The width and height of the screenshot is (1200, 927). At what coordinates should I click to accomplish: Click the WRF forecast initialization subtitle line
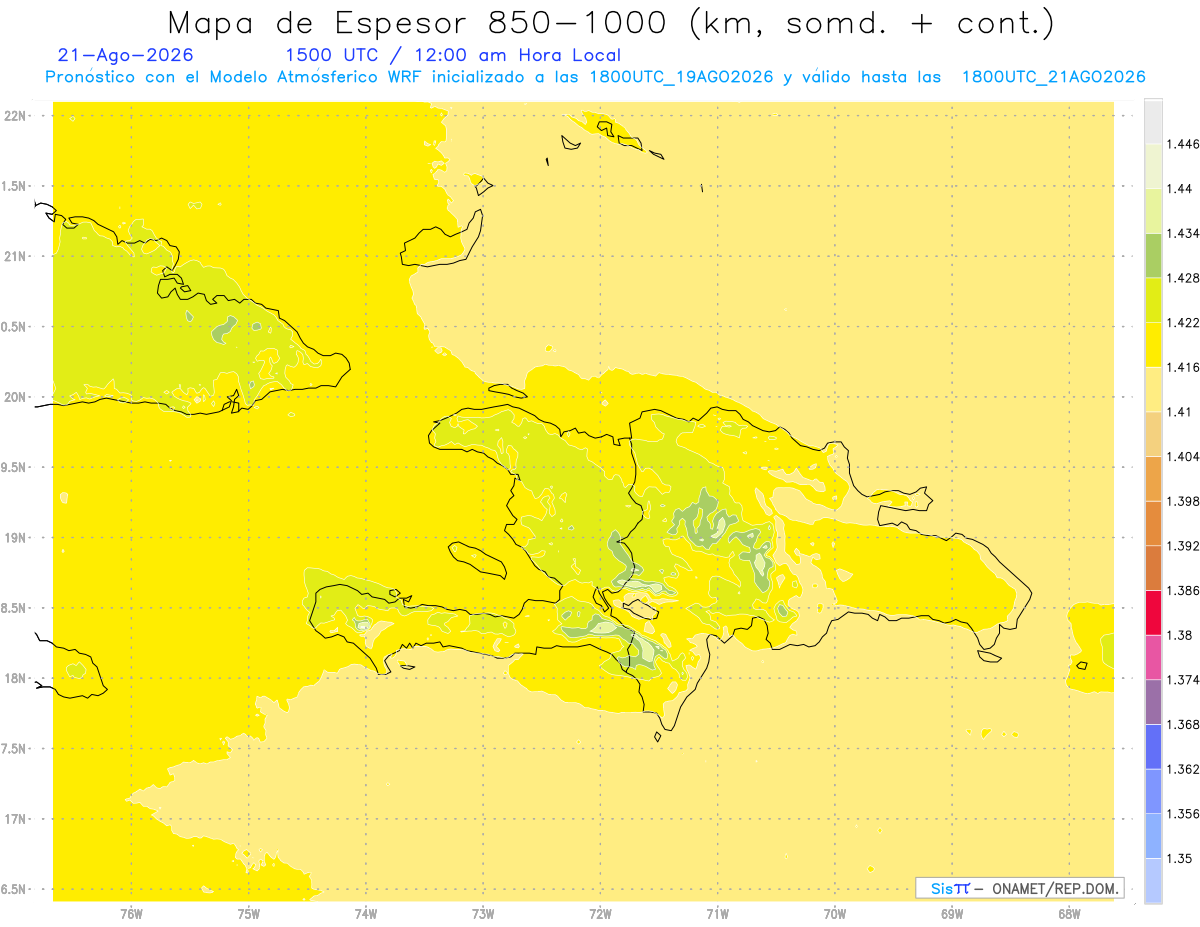pyautogui.click(x=595, y=77)
